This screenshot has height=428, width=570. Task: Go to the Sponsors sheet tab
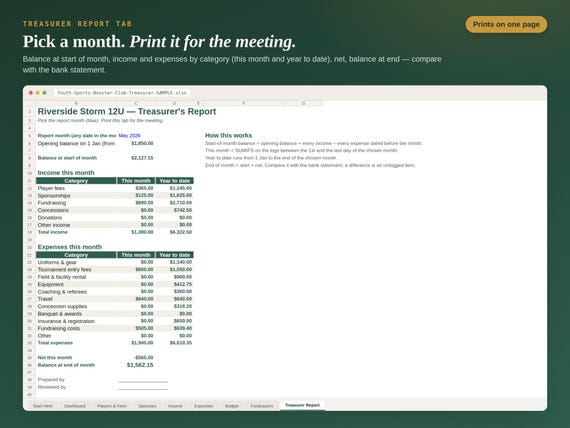[x=147, y=406]
